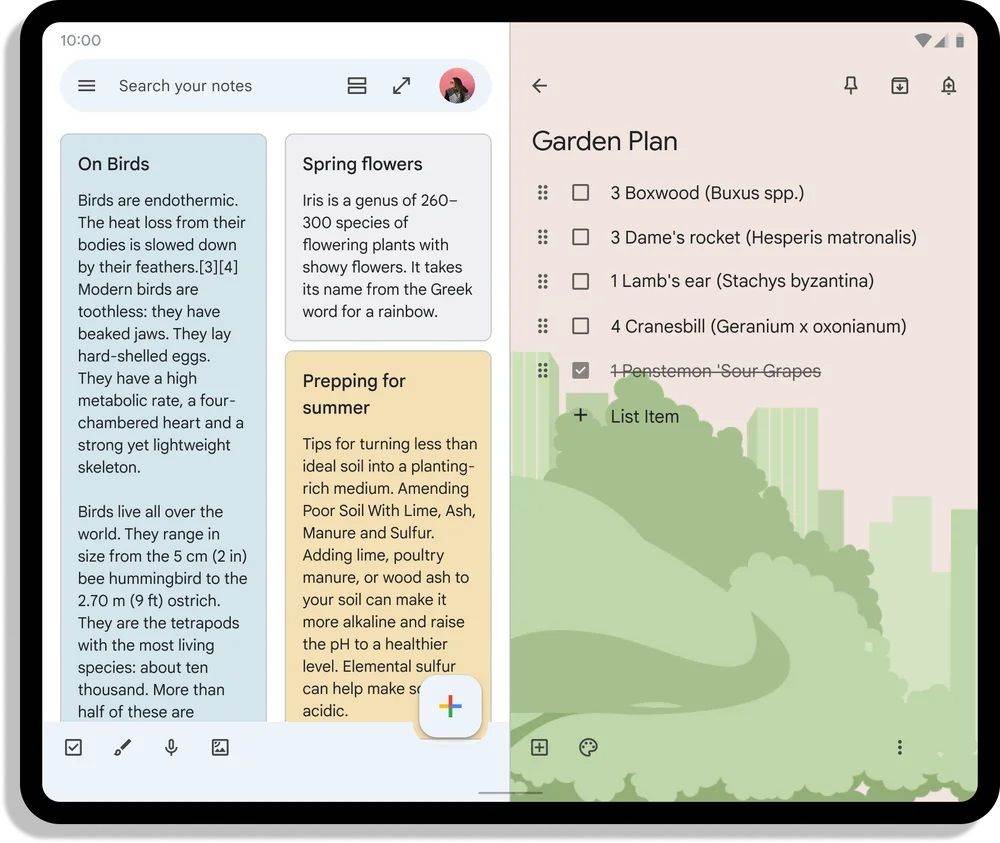This screenshot has width=1000, height=843.
Task: Expand the notes pane to full screen
Action: 401,86
